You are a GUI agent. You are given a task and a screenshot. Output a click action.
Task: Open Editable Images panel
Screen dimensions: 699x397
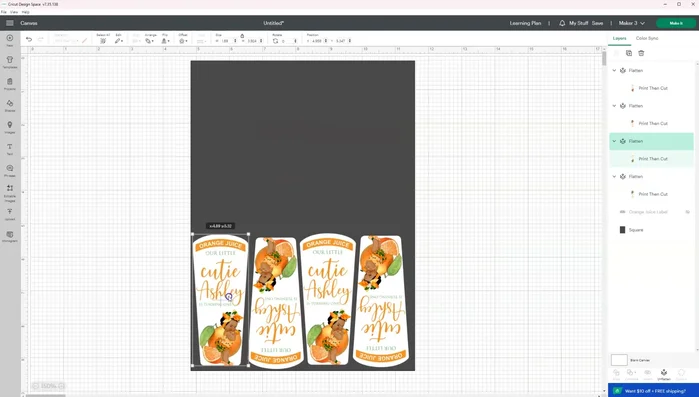coord(10,193)
